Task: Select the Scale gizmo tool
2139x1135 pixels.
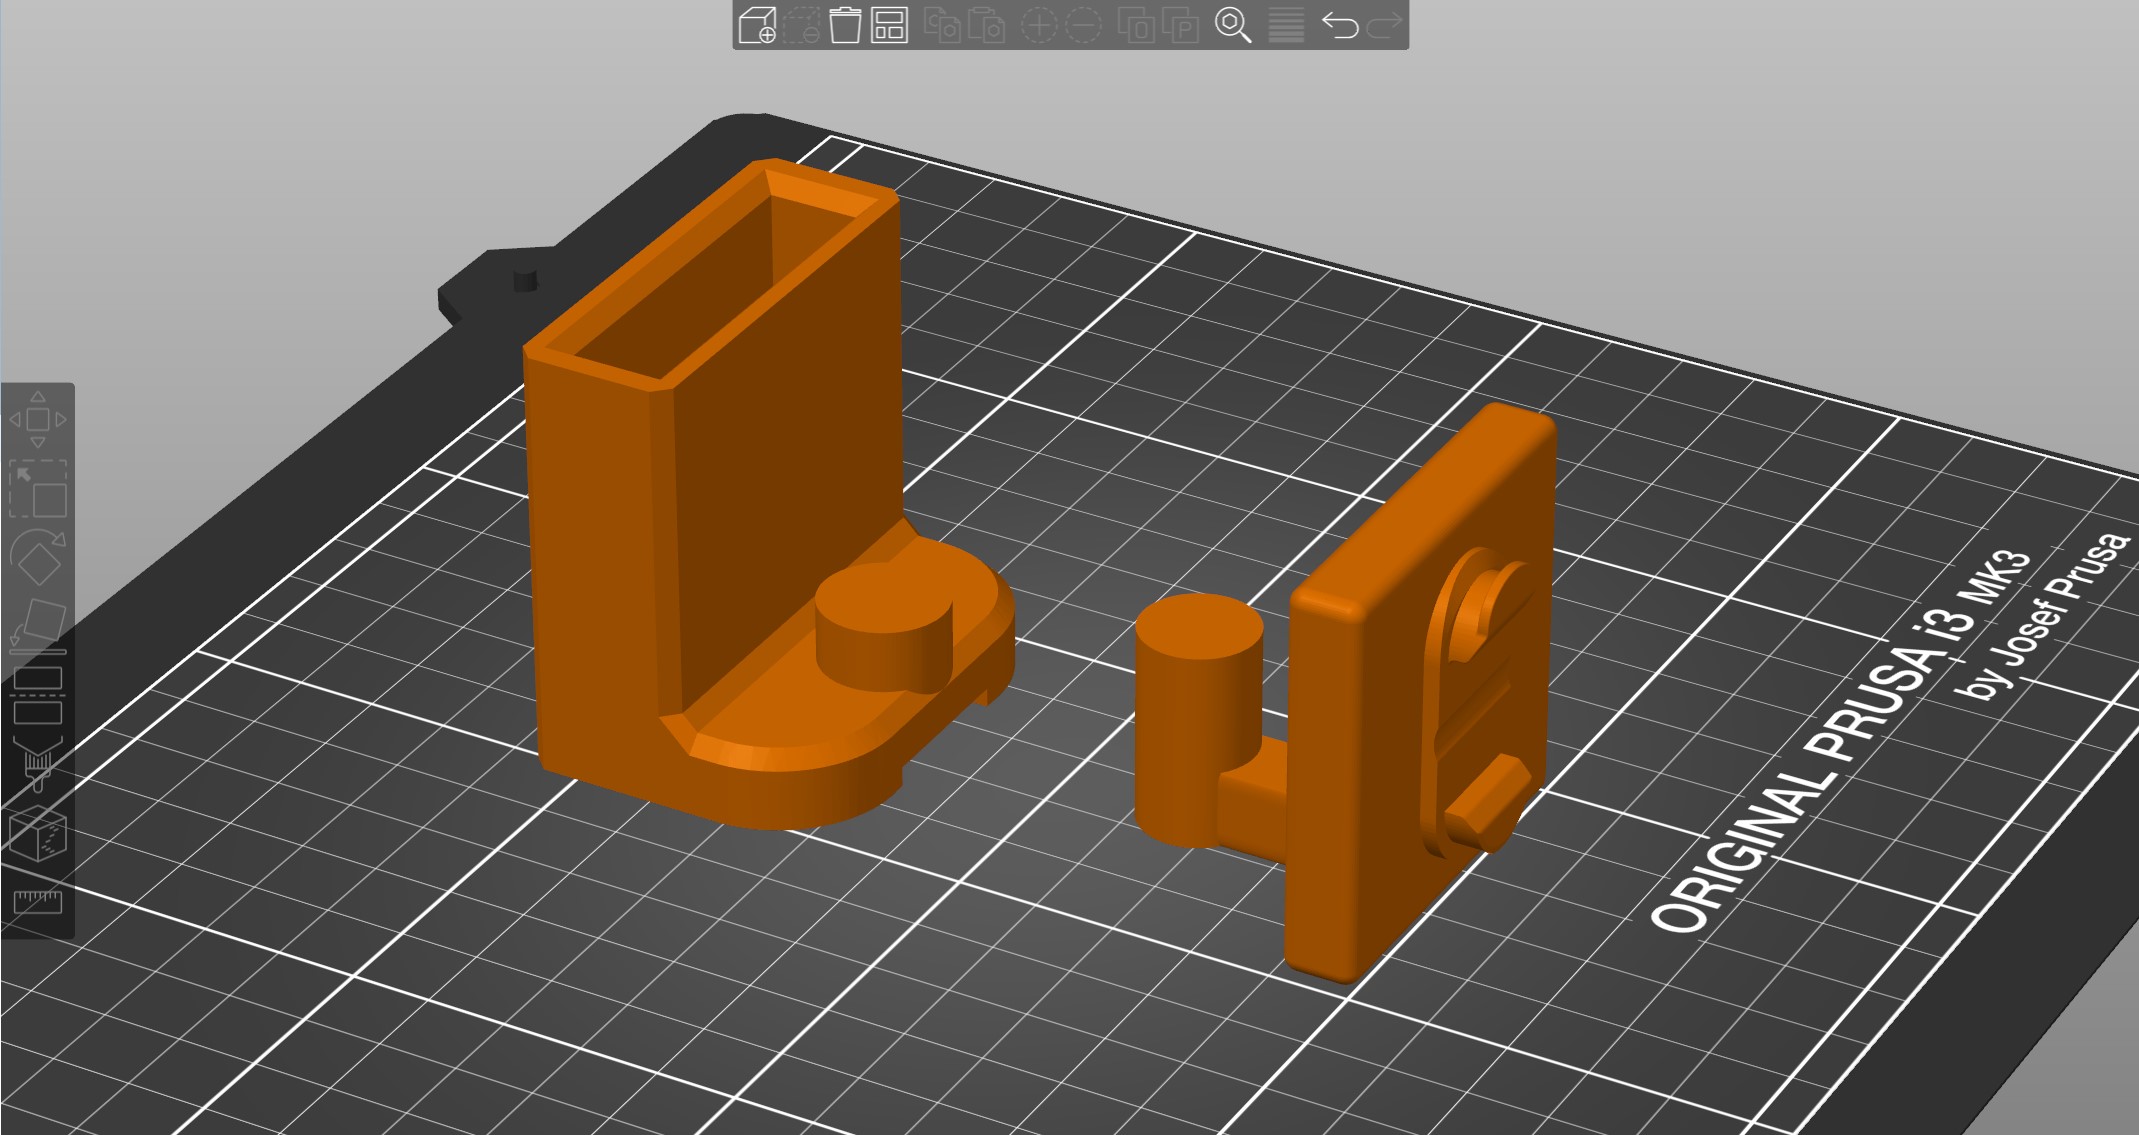Action: 38,488
